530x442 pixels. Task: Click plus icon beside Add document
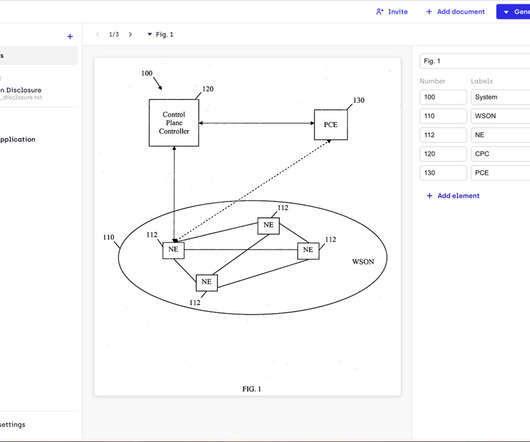click(429, 12)
